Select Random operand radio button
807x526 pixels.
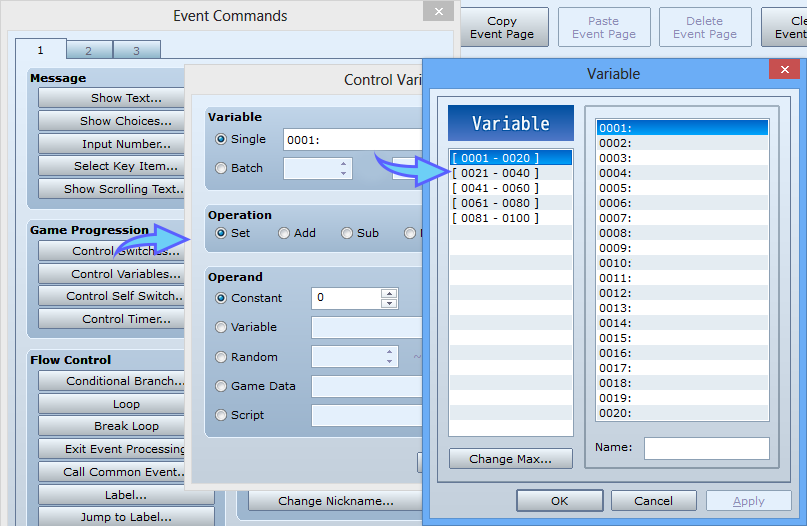point(221,357)
